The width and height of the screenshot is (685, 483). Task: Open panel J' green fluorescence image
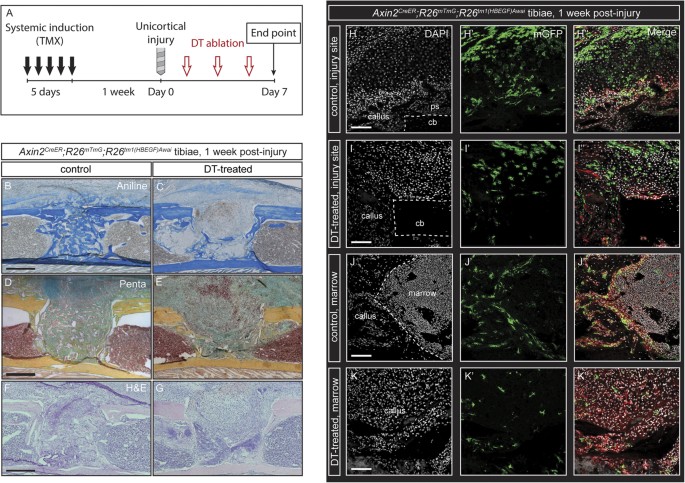click(x=513, y=307)
